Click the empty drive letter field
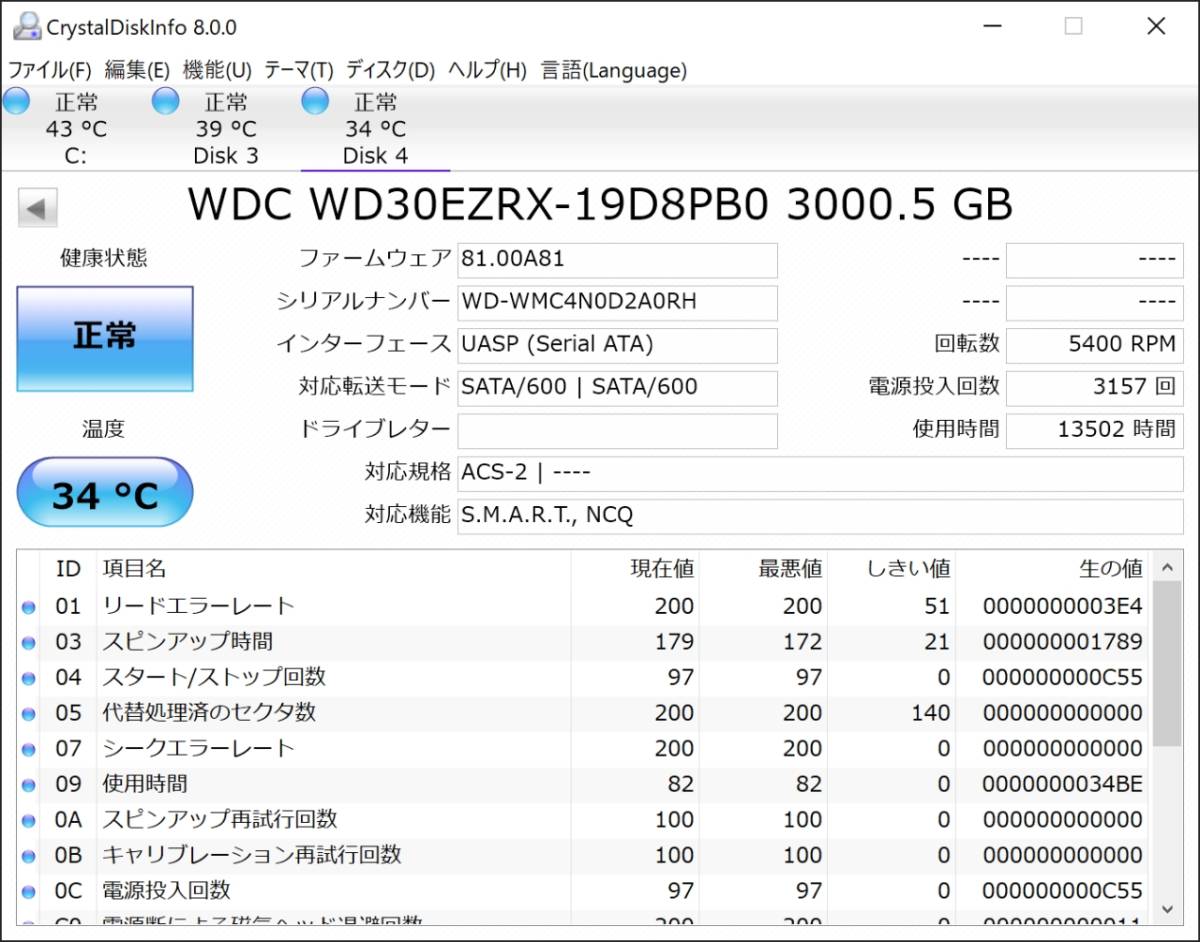This screenshot has height=942, width=1200. [617, 431]
